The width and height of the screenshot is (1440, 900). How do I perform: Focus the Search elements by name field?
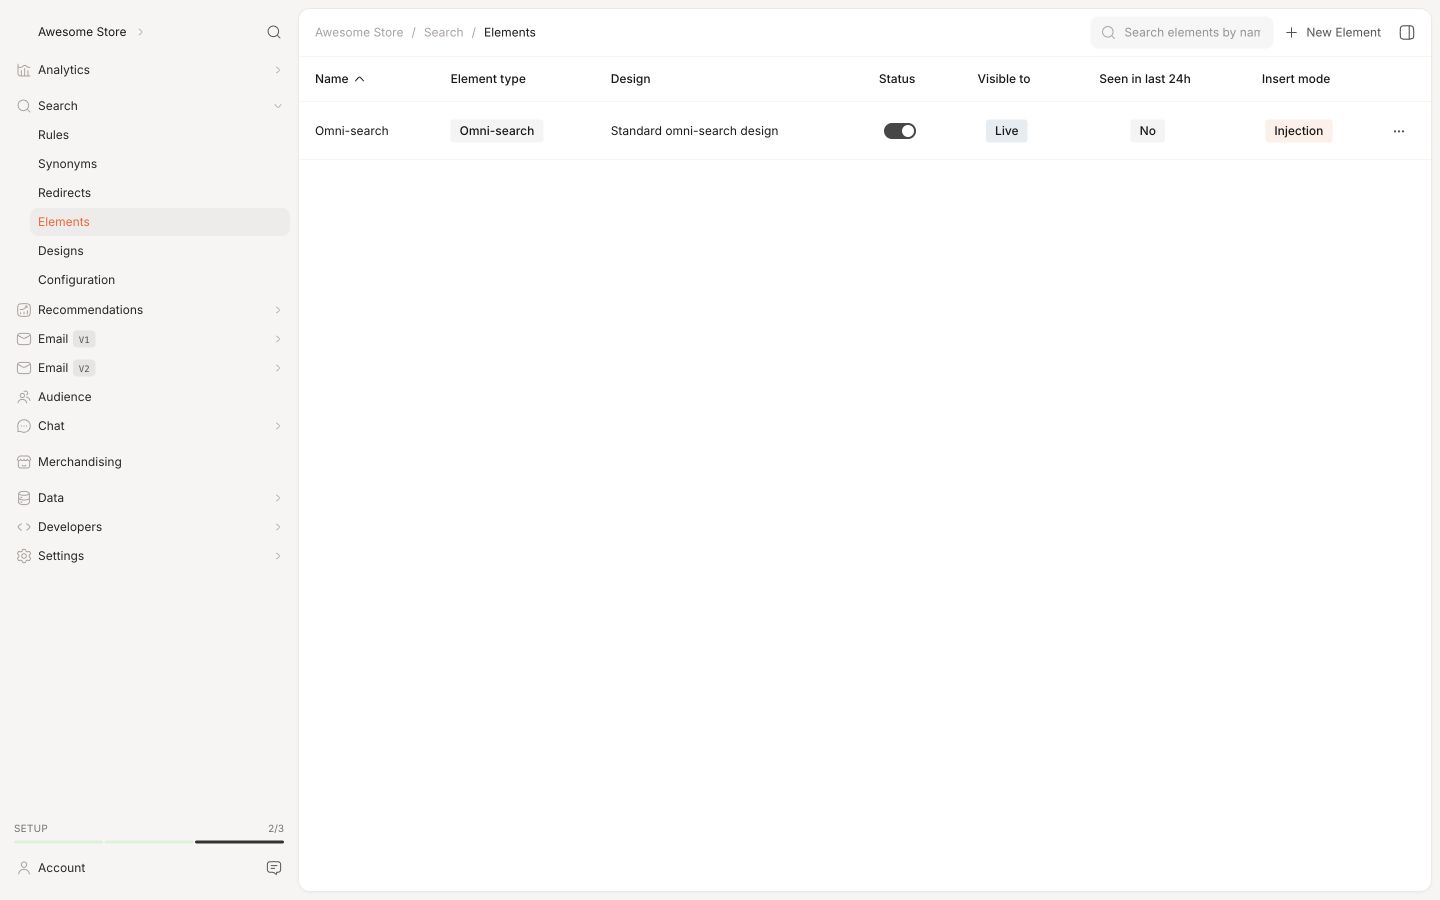[1182, 32]
